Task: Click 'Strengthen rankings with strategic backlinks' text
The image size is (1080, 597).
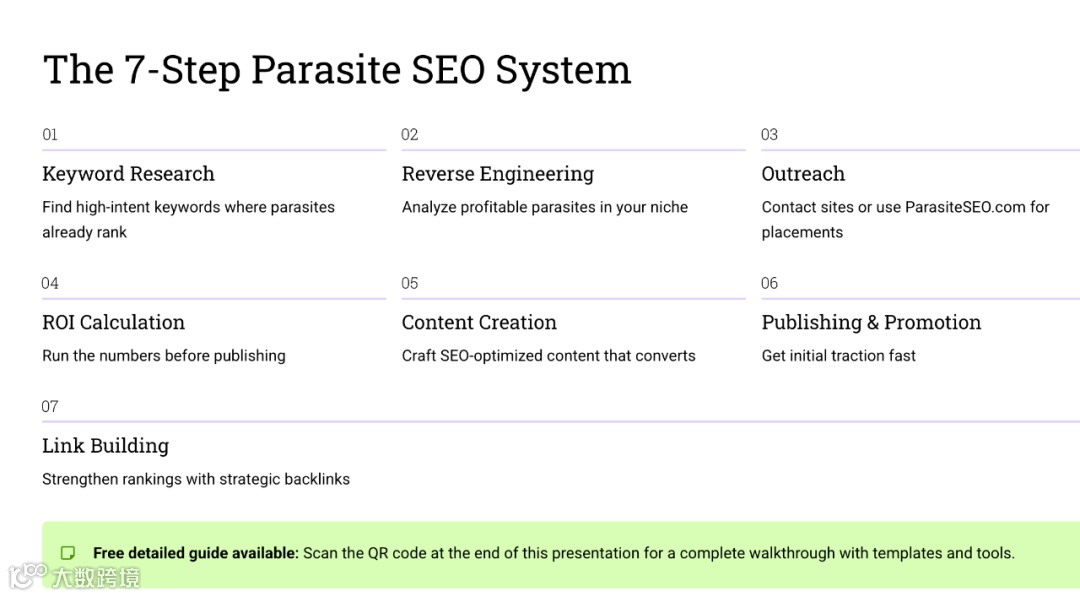Action: 196,479
